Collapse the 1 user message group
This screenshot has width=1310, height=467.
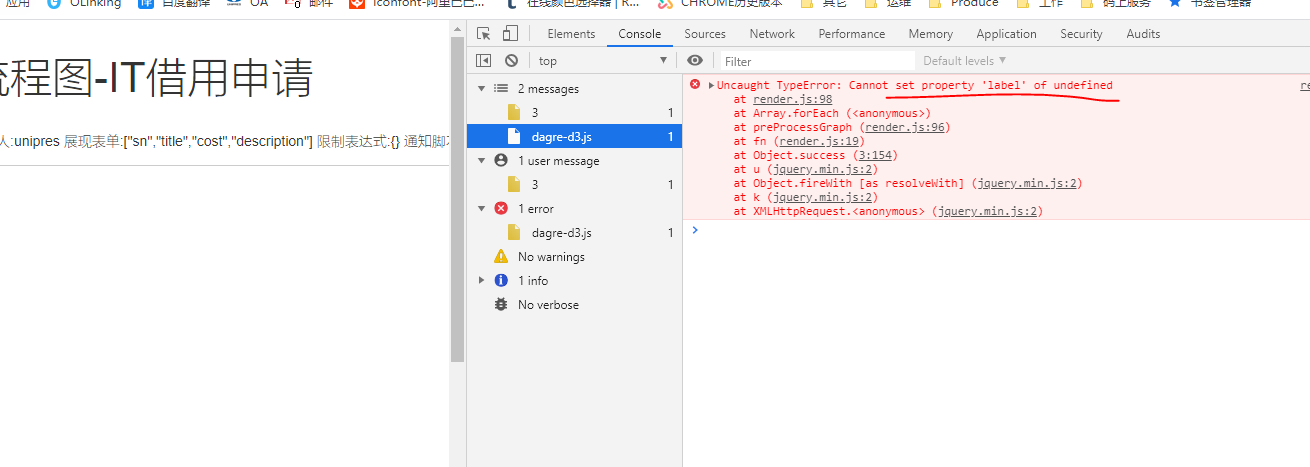click(x=481, y=161)
